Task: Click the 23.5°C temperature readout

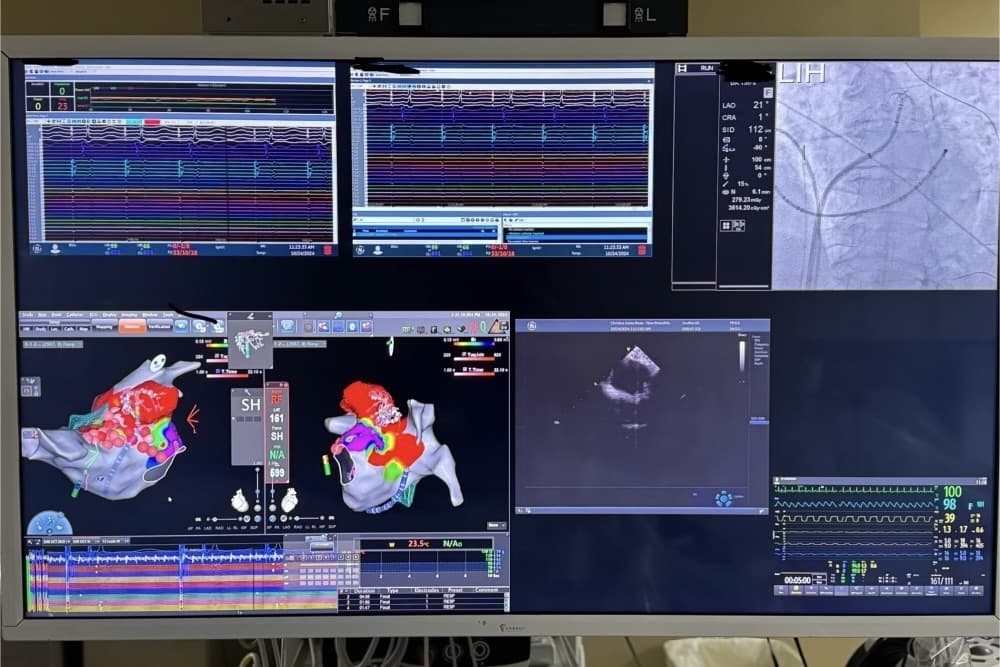Action: 418,544
